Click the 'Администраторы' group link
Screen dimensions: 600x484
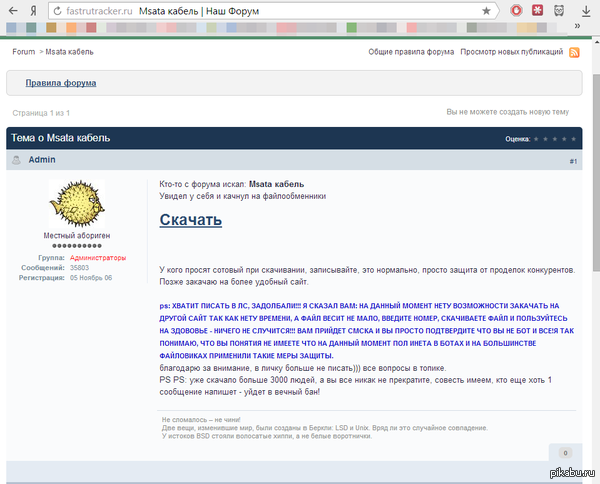click(x=98, y=257)
